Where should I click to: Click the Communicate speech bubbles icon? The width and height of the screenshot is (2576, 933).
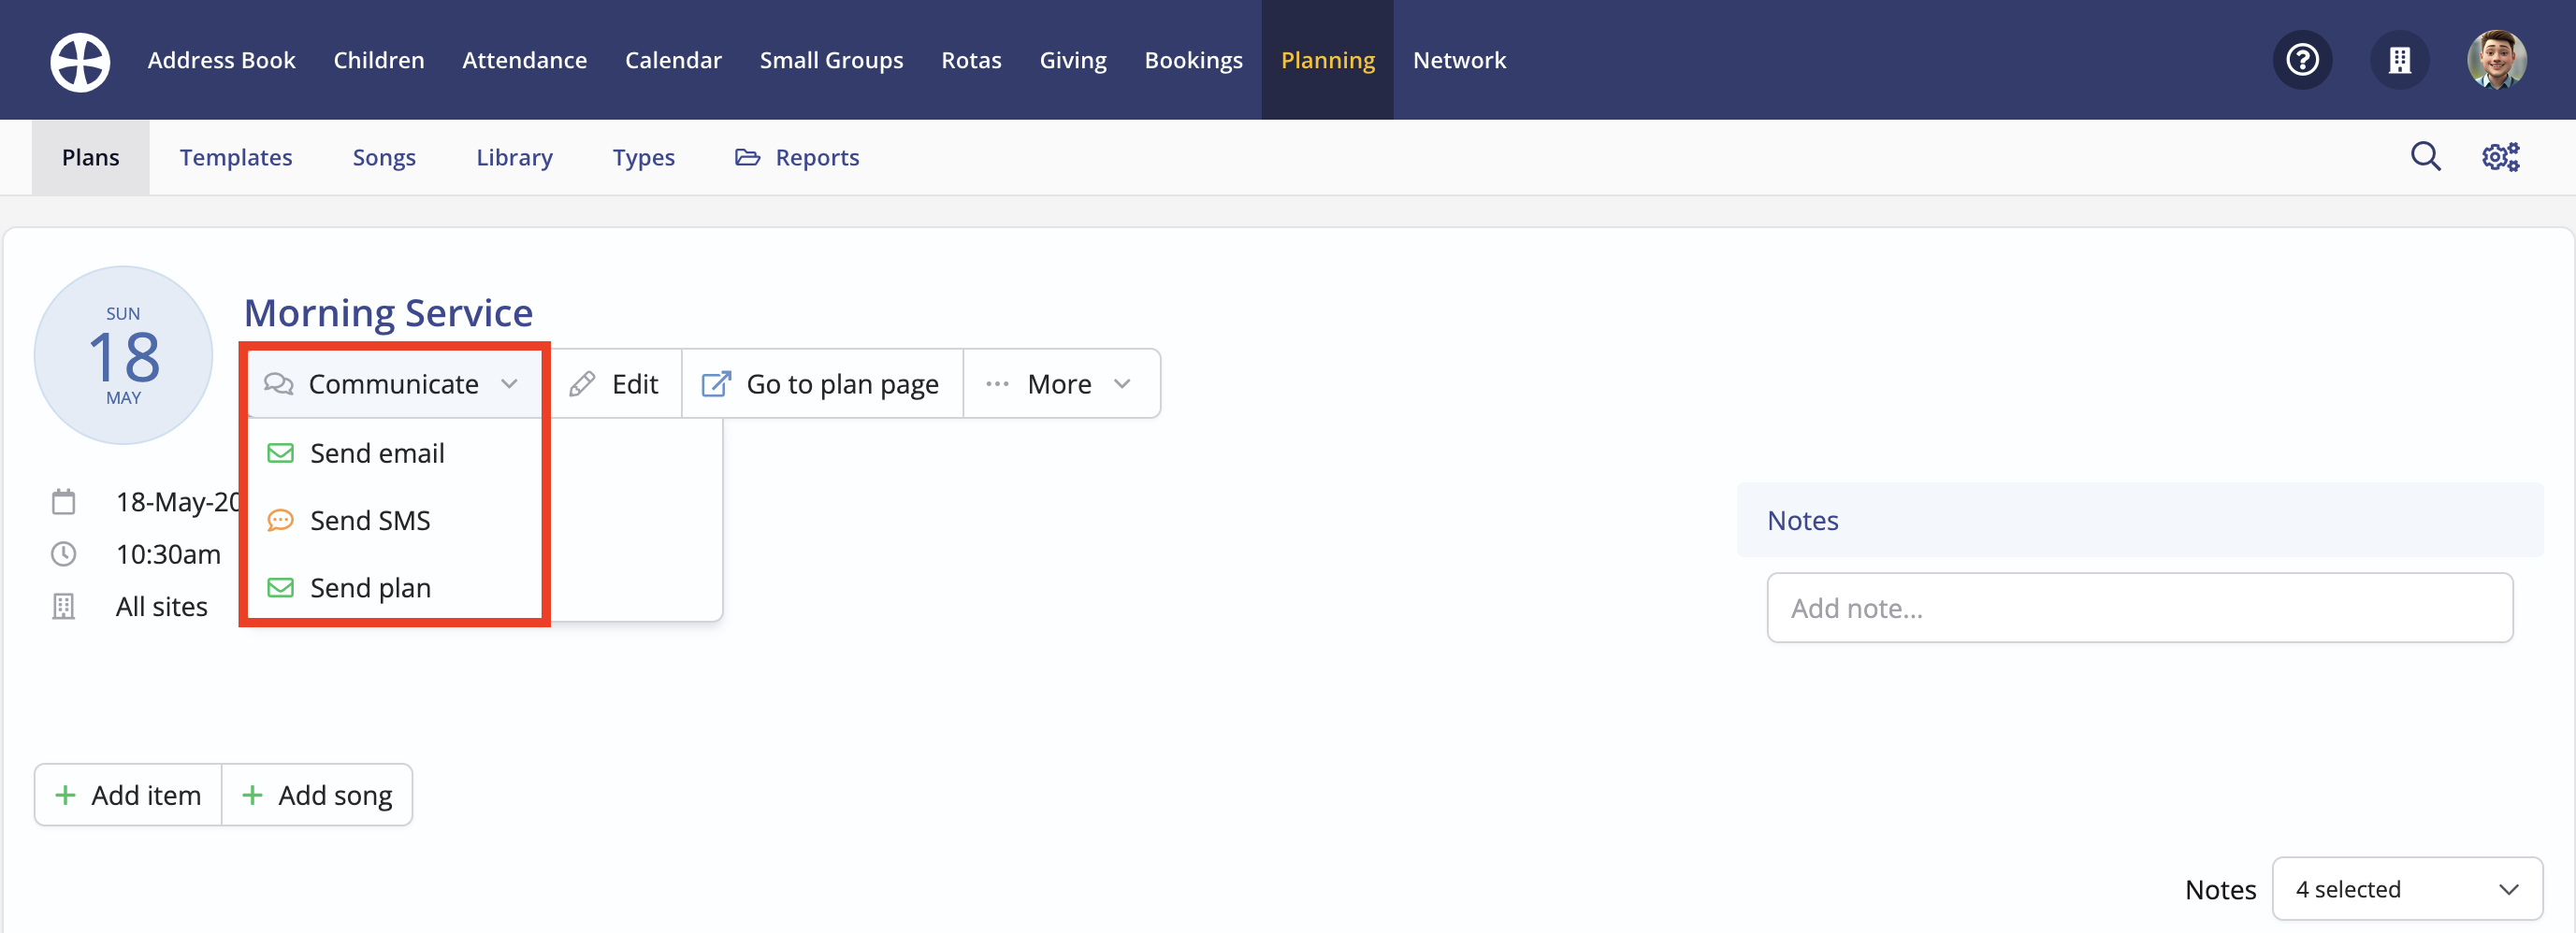[x=278, y=384]
